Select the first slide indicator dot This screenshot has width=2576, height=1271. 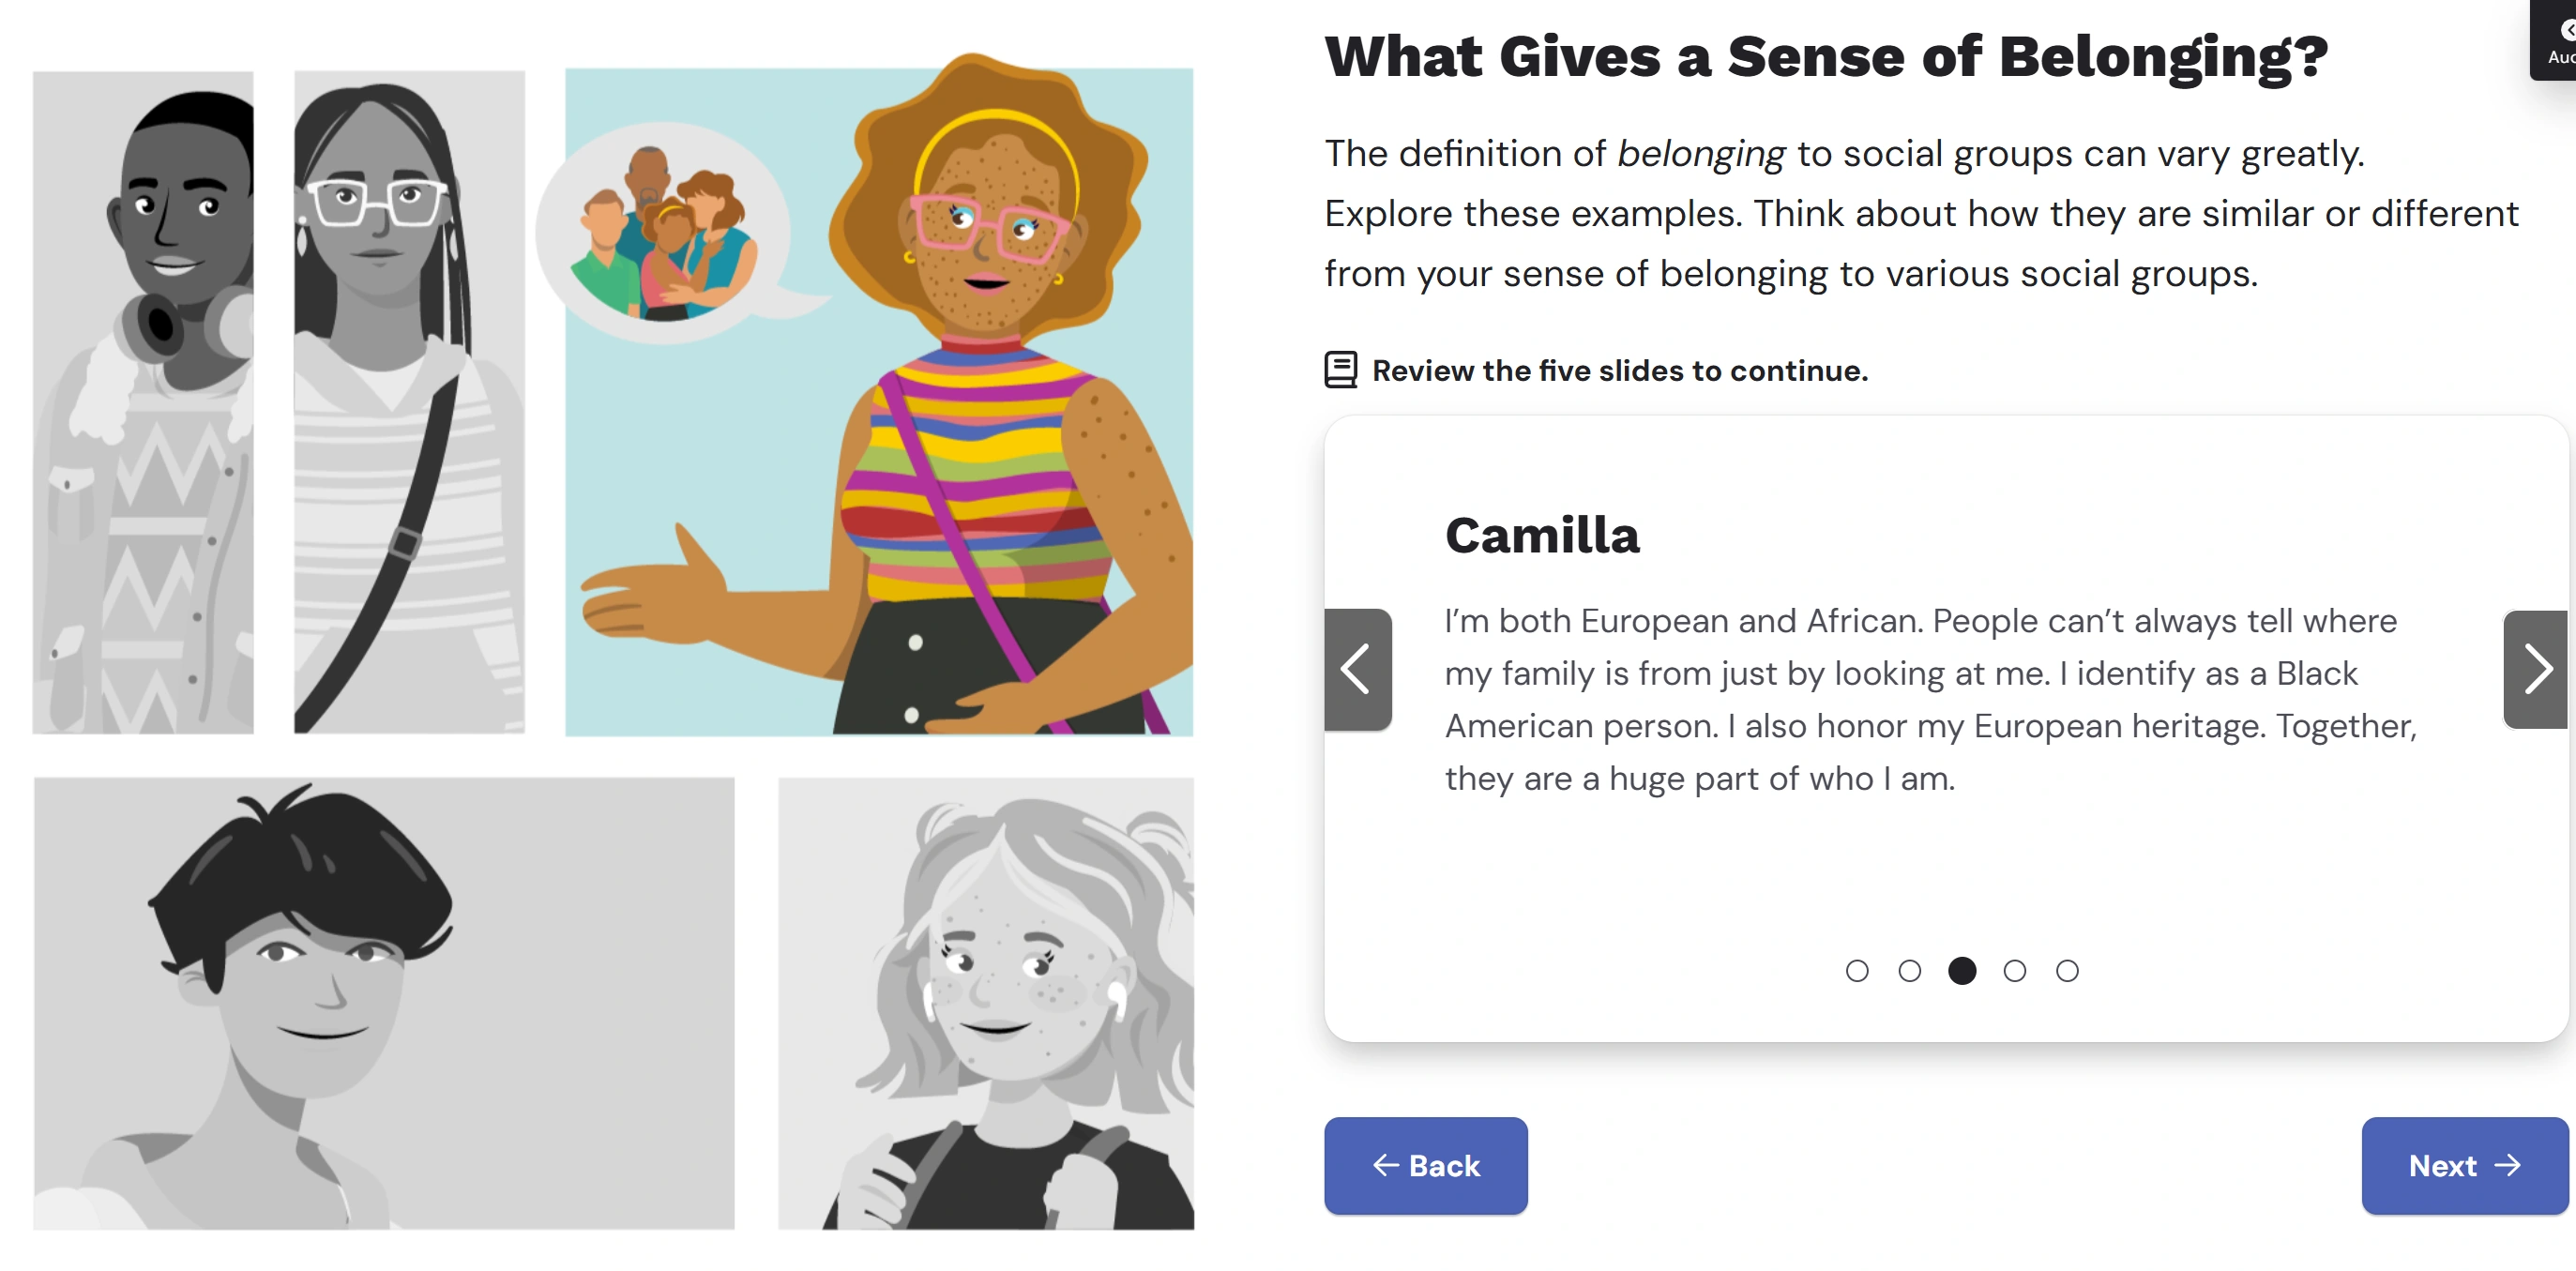coord(1856,971)
